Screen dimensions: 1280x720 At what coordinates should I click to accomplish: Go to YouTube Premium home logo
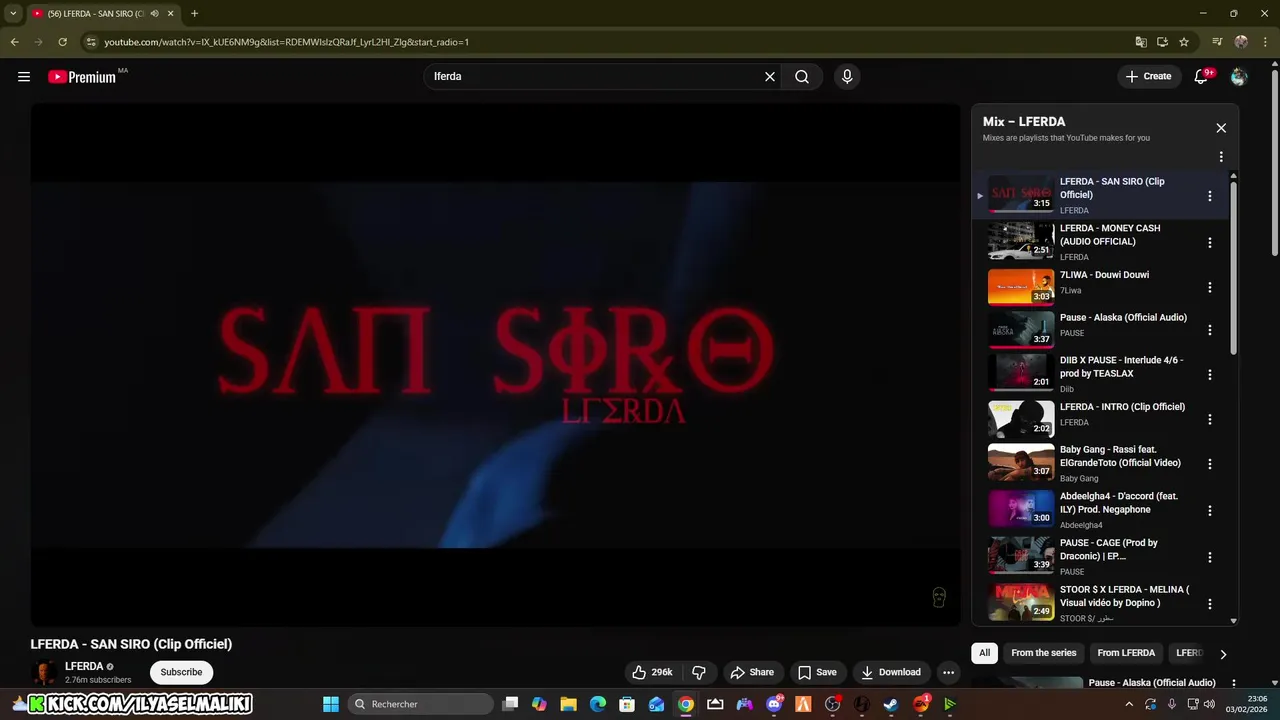pos(82,77)
